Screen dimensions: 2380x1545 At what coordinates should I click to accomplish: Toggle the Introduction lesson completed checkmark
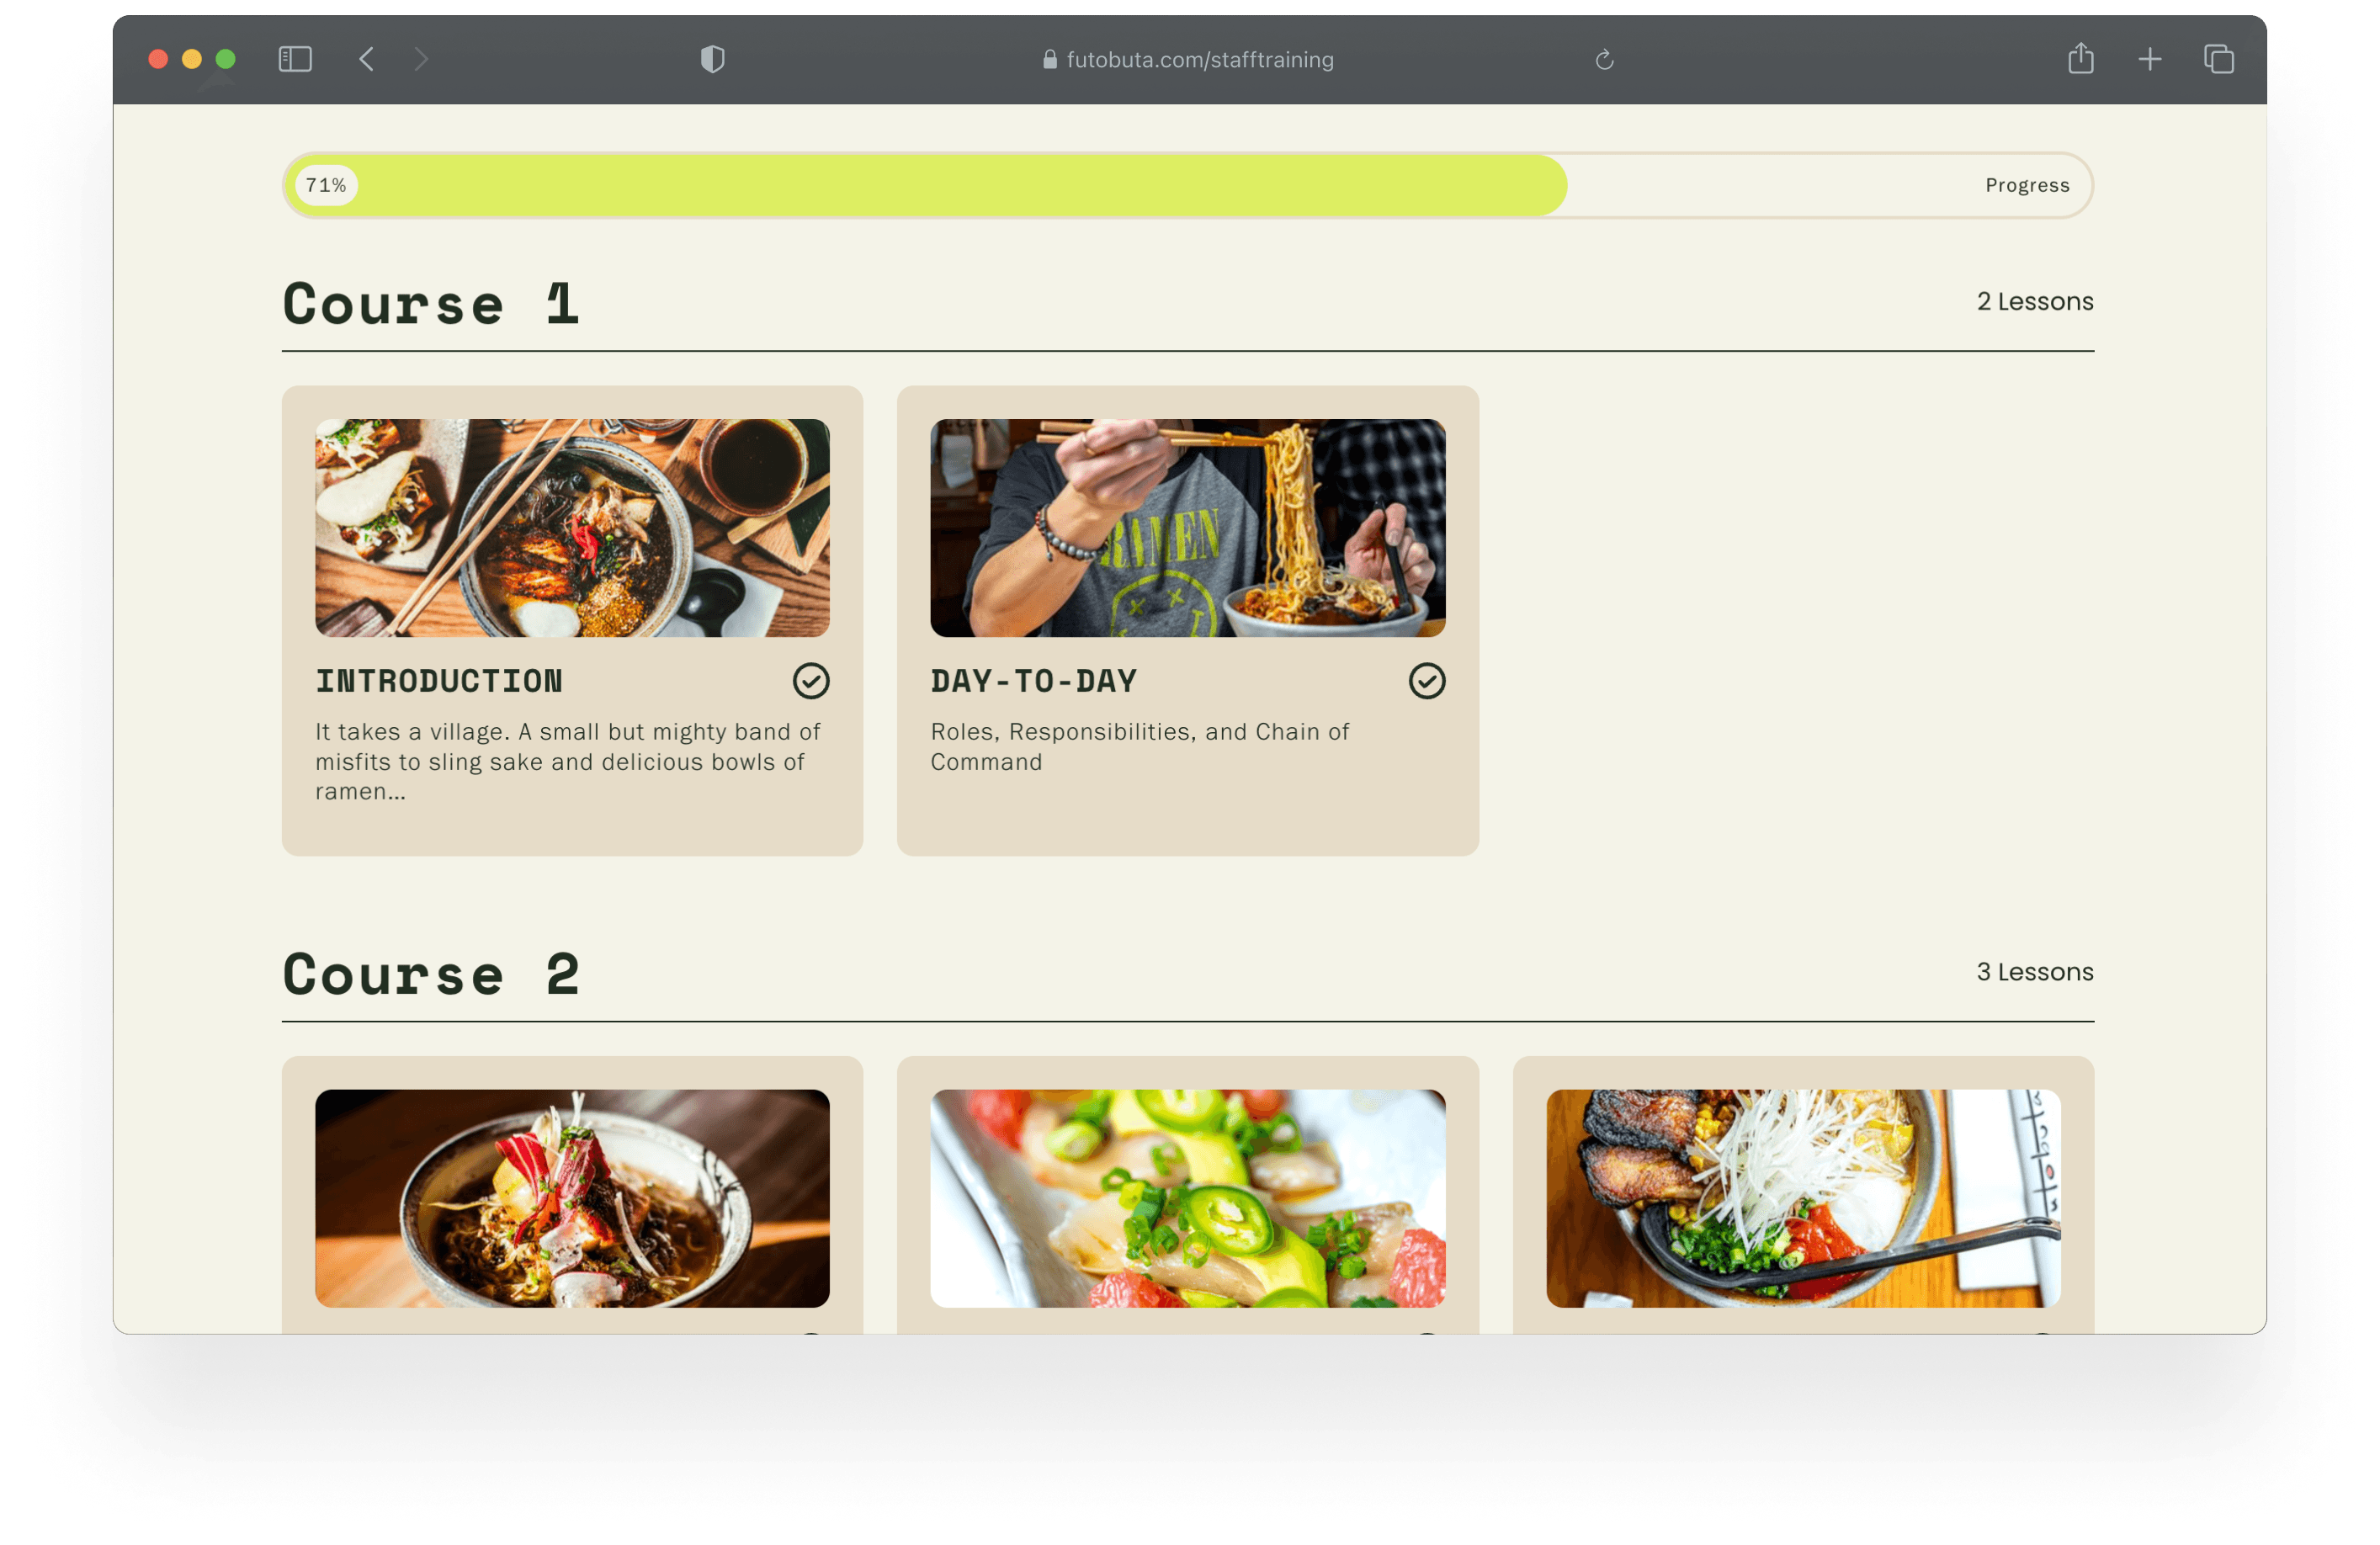[x=811, y=681]
